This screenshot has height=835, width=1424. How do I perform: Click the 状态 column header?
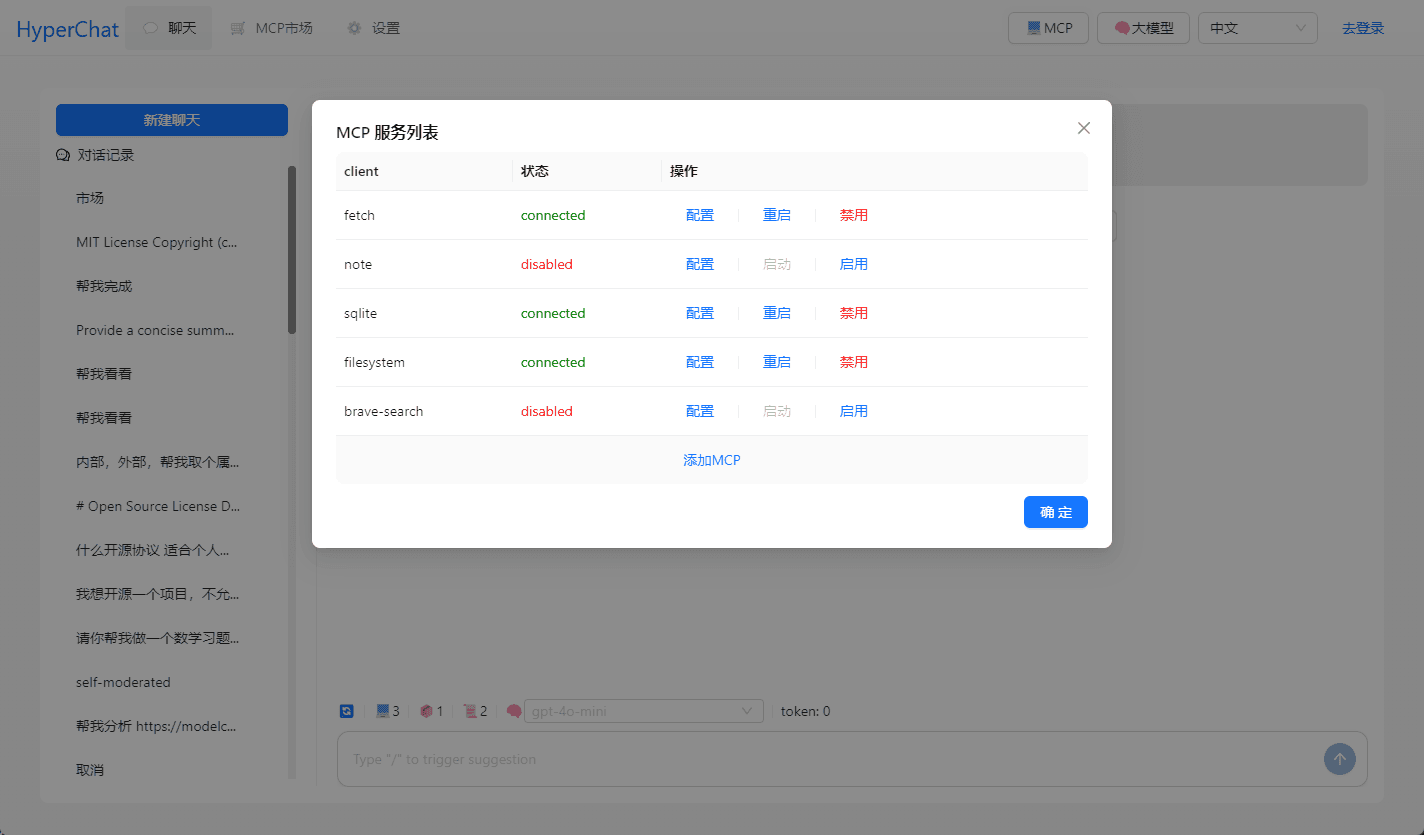tap(587, 171)
